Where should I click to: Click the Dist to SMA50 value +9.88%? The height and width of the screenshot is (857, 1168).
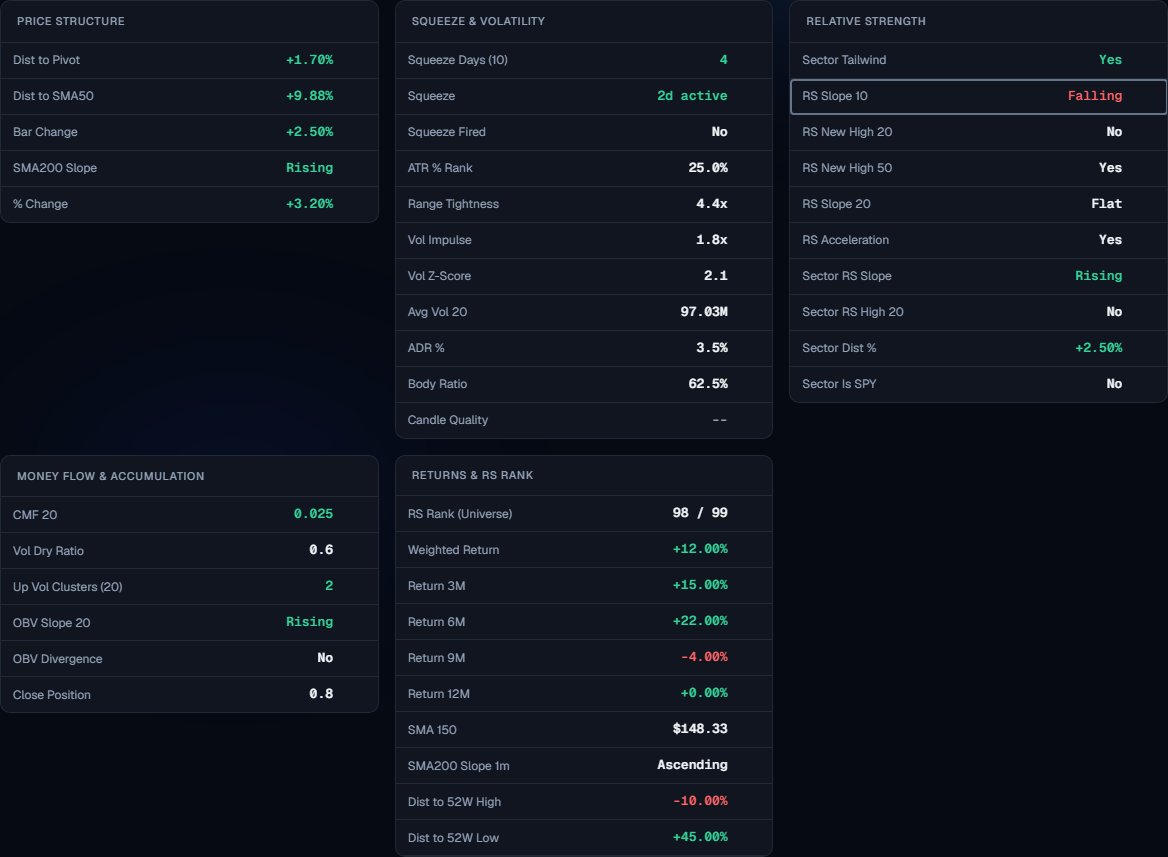pos(309,95)
